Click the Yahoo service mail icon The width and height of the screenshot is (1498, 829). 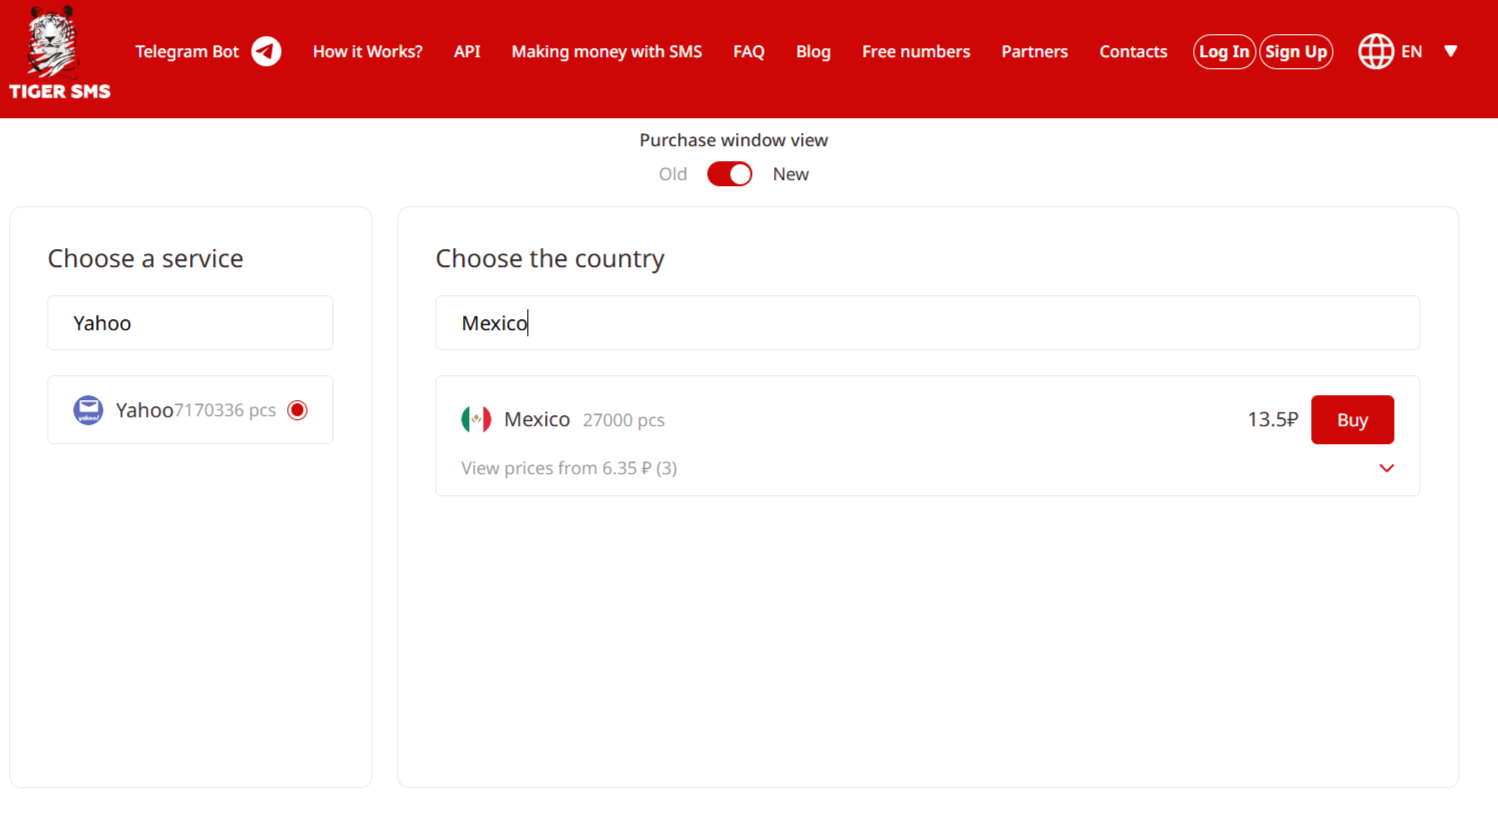[x=88, y=410]
